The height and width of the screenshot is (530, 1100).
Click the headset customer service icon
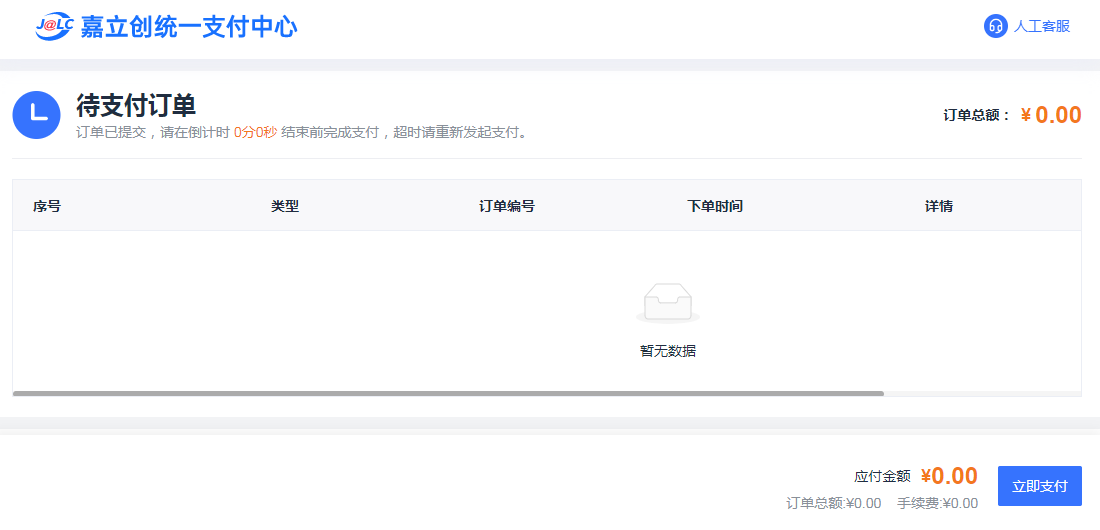(995, 26)
